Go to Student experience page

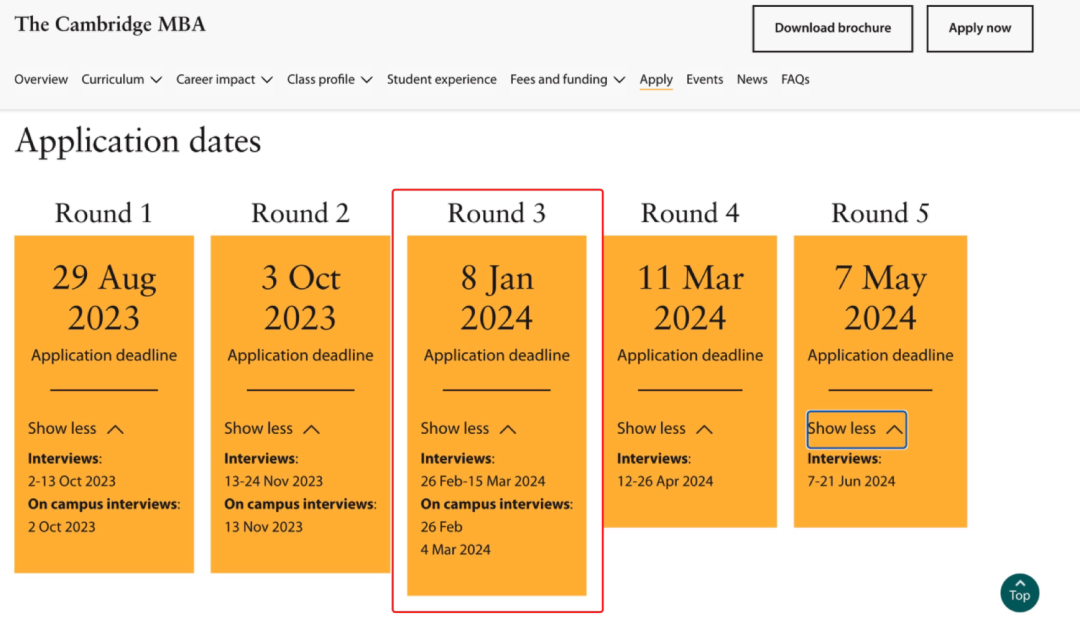tap(441, 79)
